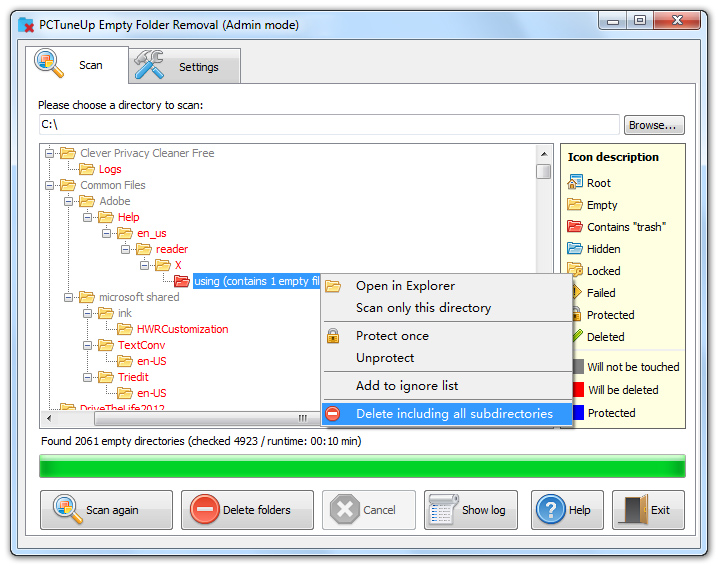Click the folder icon beside Logs

[87, 169]
